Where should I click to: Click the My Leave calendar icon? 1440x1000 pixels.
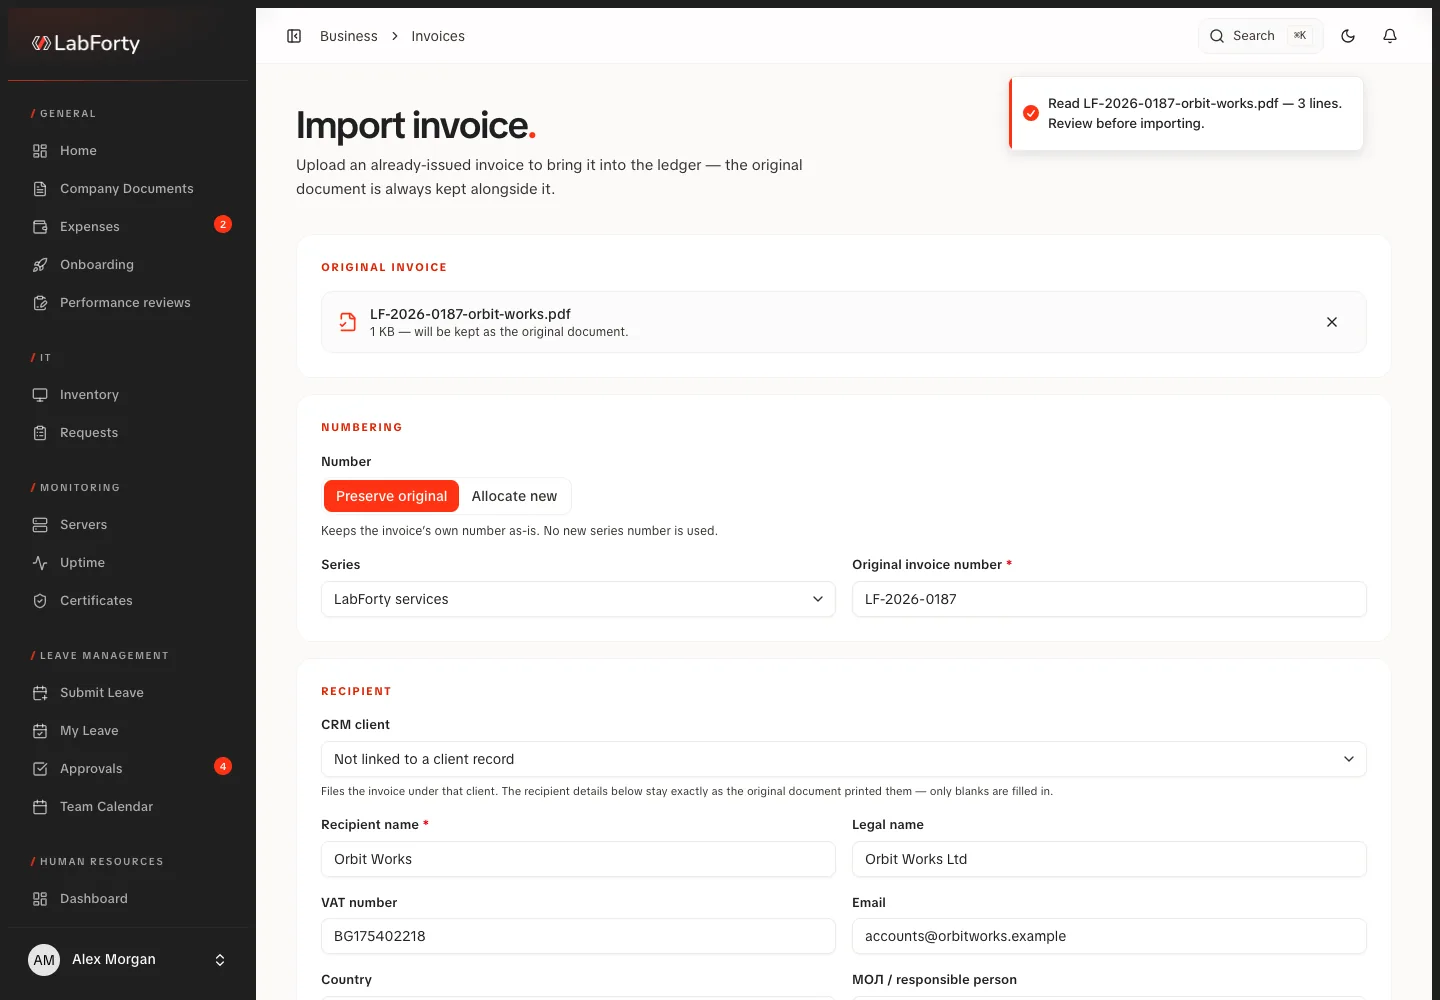click(x=40, y=731)
